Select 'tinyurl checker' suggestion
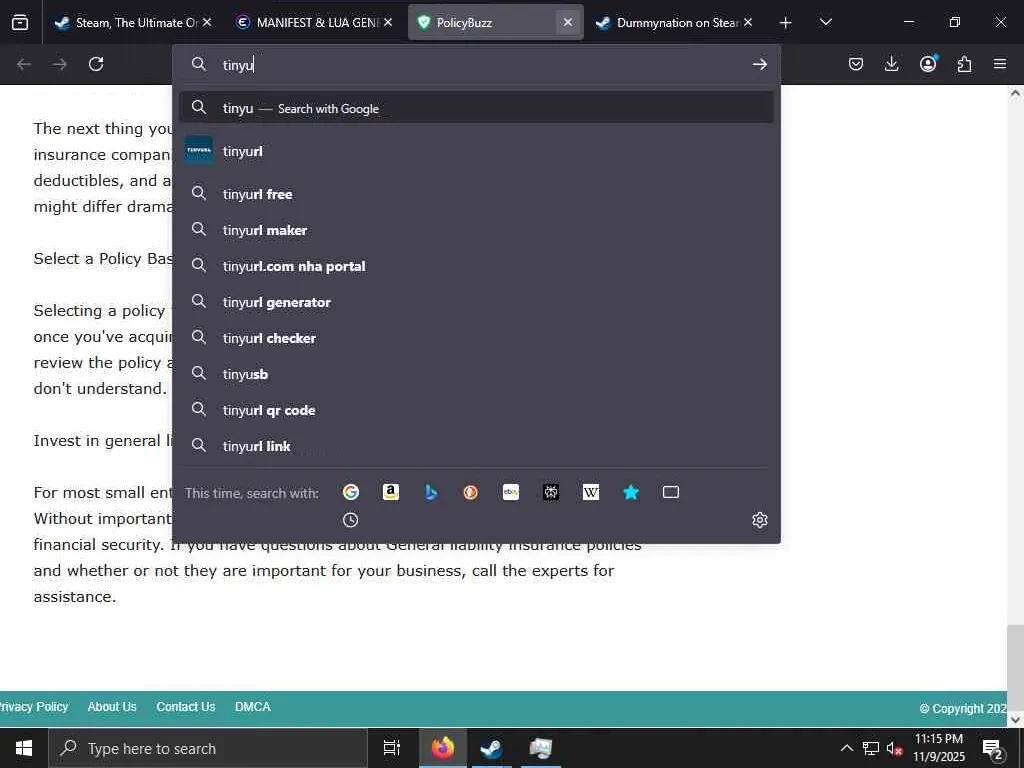Image resolution: width=1024 pixels, height=768 pixels. pos(476,338)
